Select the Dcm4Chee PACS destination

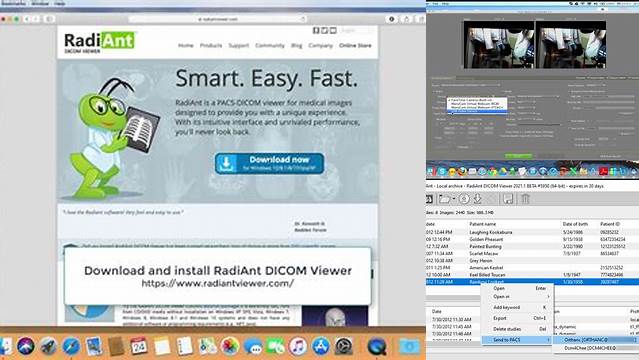coord(596,348)
